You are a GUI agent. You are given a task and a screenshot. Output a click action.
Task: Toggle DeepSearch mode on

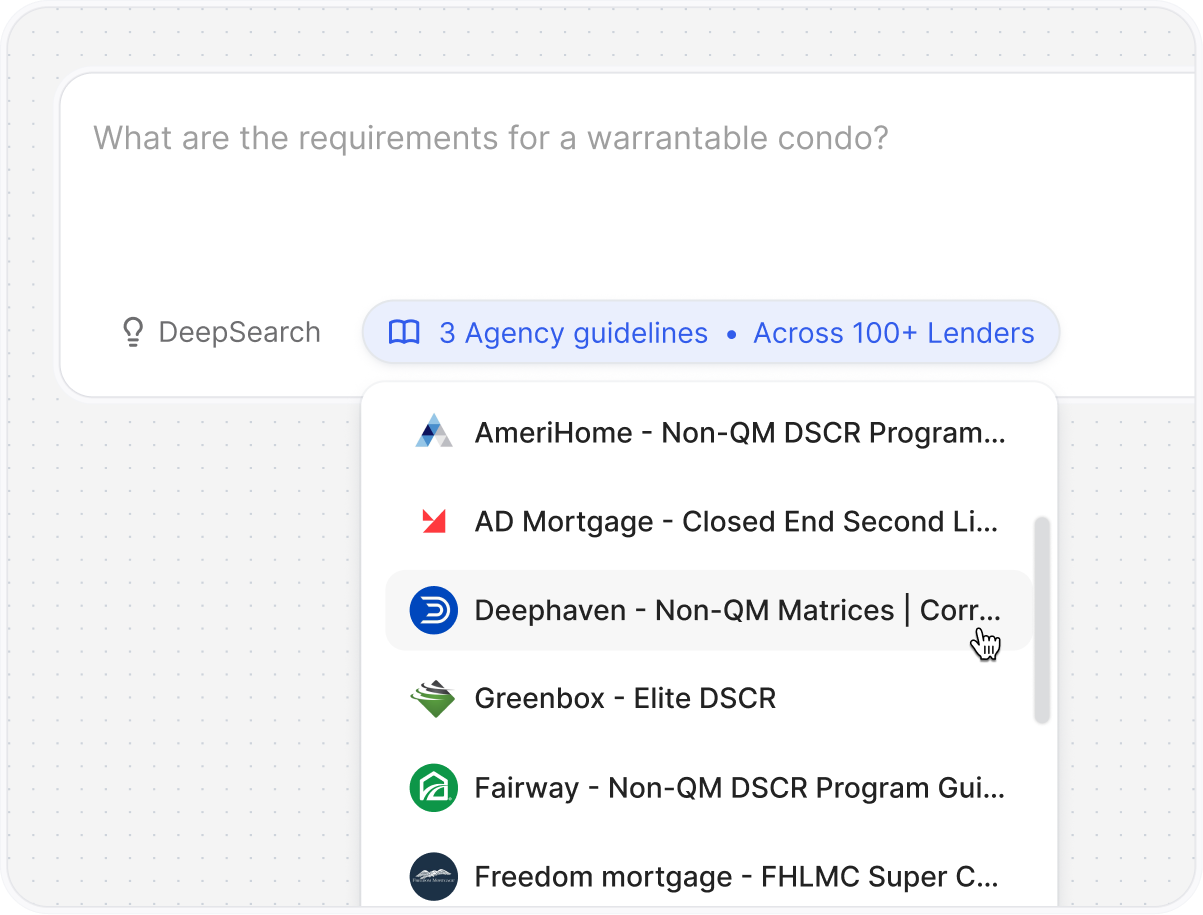[221, 332]
